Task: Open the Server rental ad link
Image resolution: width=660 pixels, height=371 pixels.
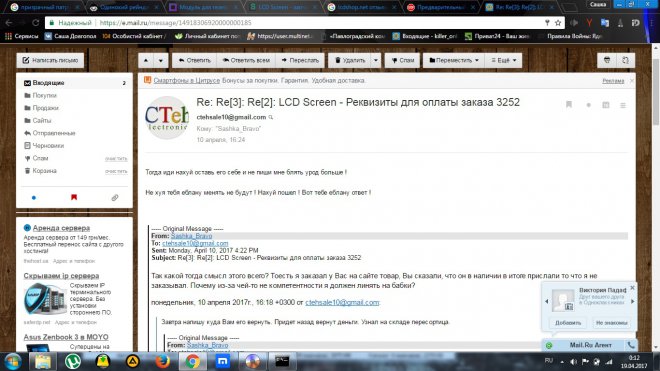Action: pyautogui.click(x=61, y=228)
